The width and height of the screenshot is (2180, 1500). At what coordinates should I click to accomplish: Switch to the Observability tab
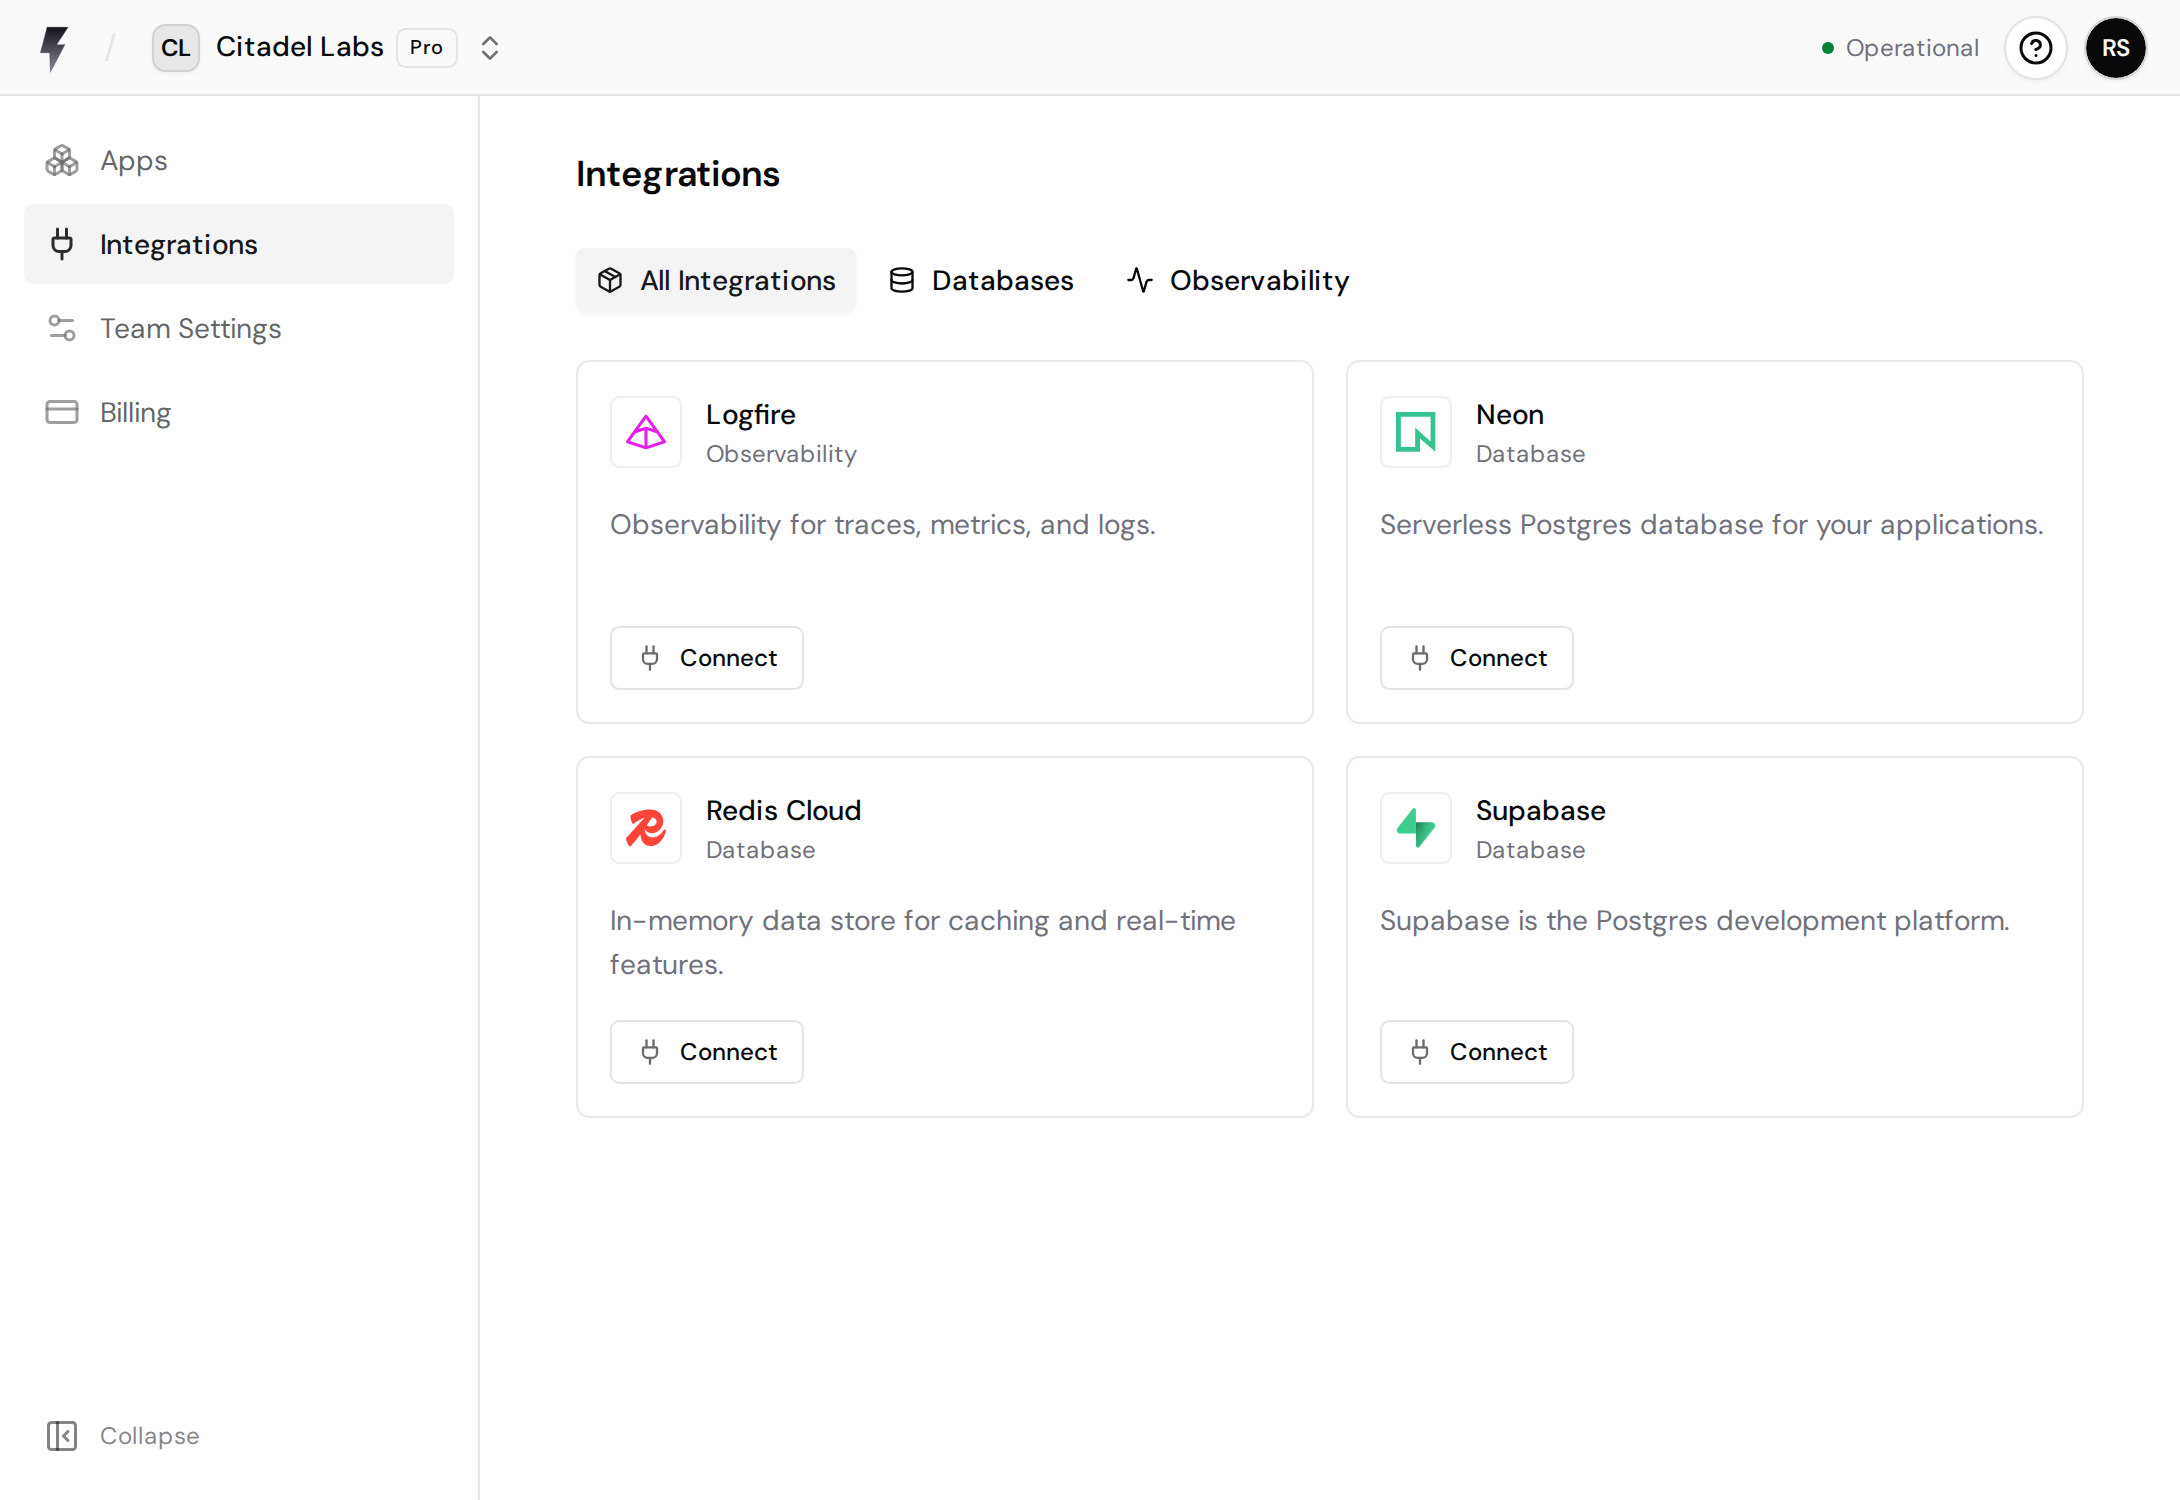(x=1238, y=280)
